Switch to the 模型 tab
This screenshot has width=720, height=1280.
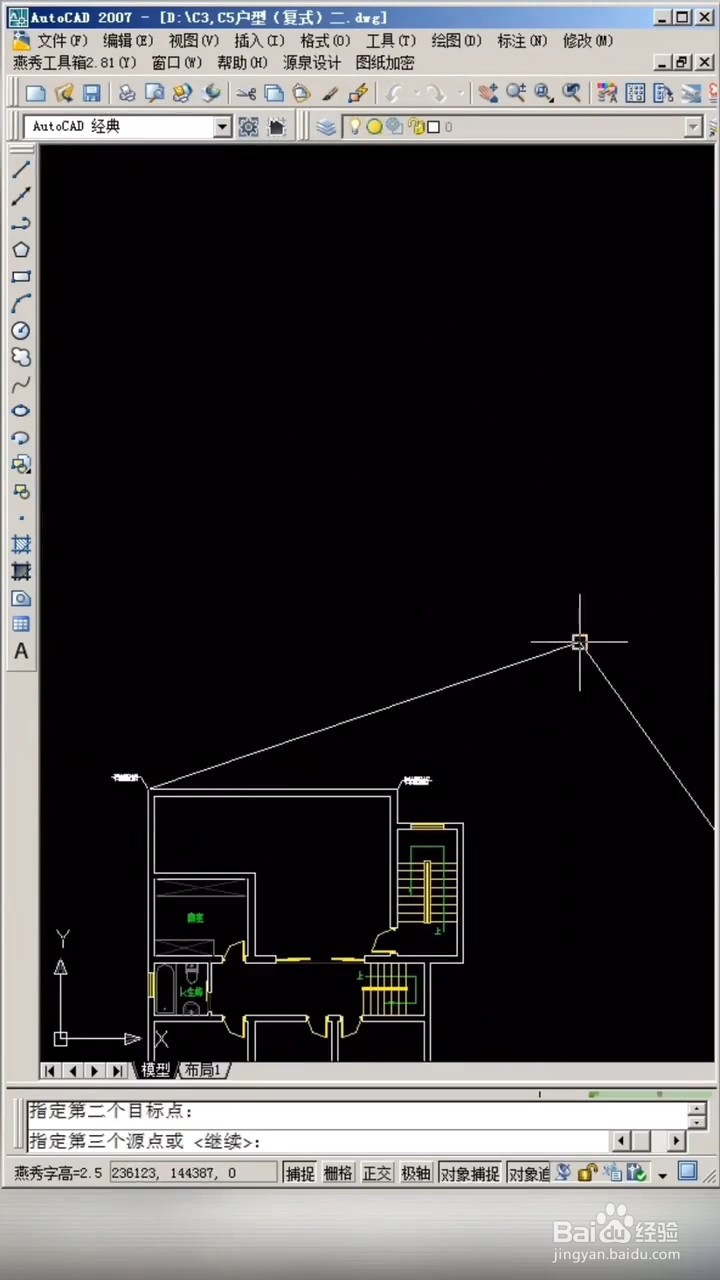(155, 1070)
